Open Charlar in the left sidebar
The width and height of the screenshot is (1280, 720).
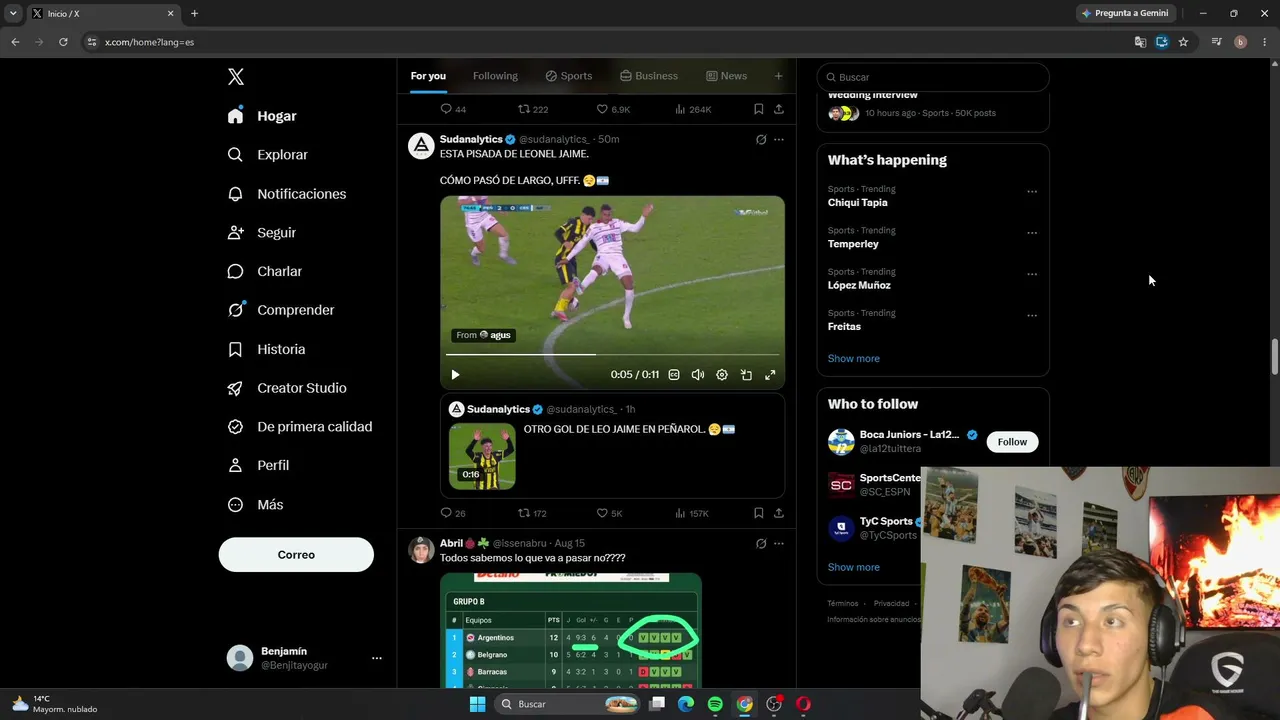(x=264, y=271)
